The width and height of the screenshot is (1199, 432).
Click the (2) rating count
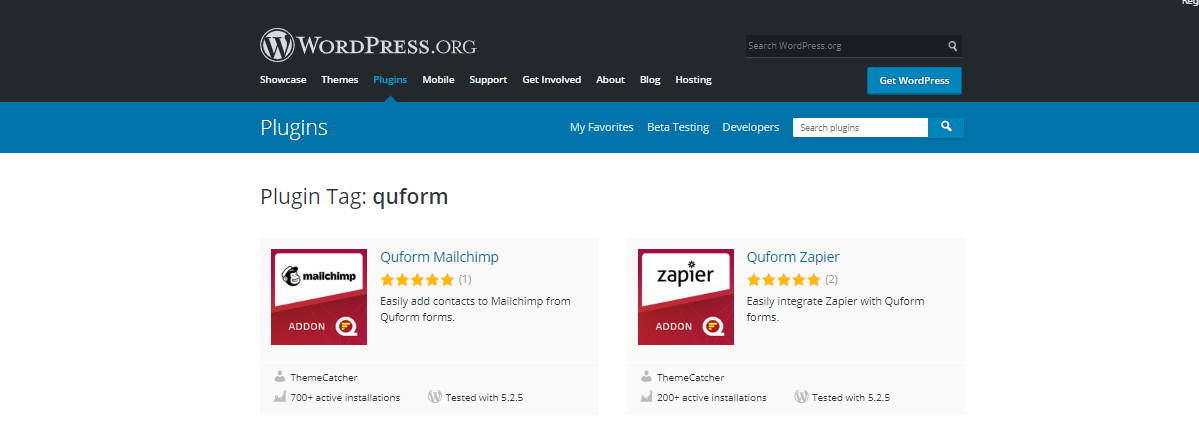pos(832,279)
